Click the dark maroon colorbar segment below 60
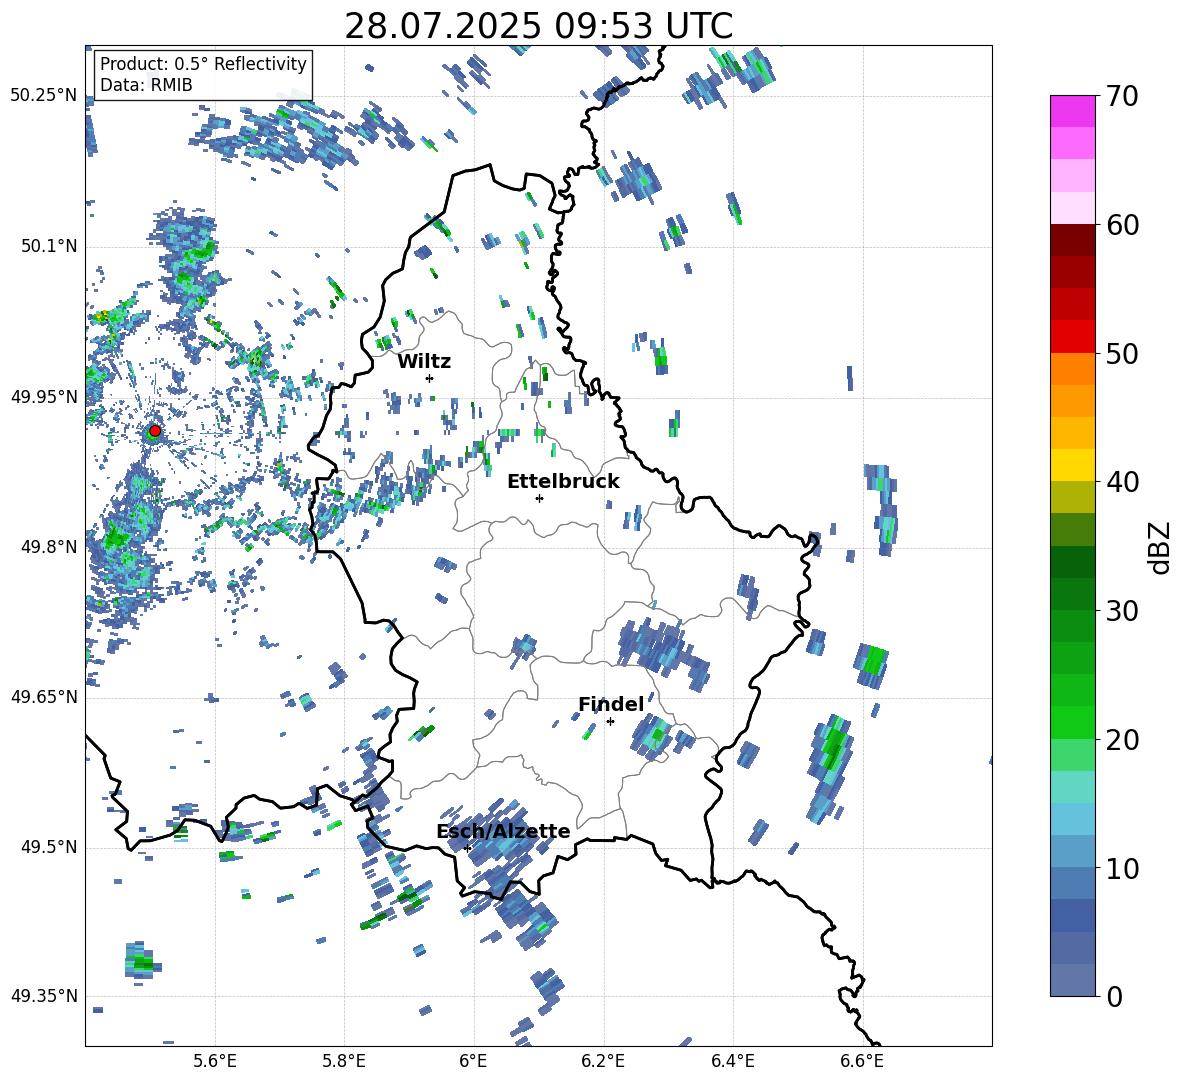The image size is (1184, 1081). (1072, 240)
